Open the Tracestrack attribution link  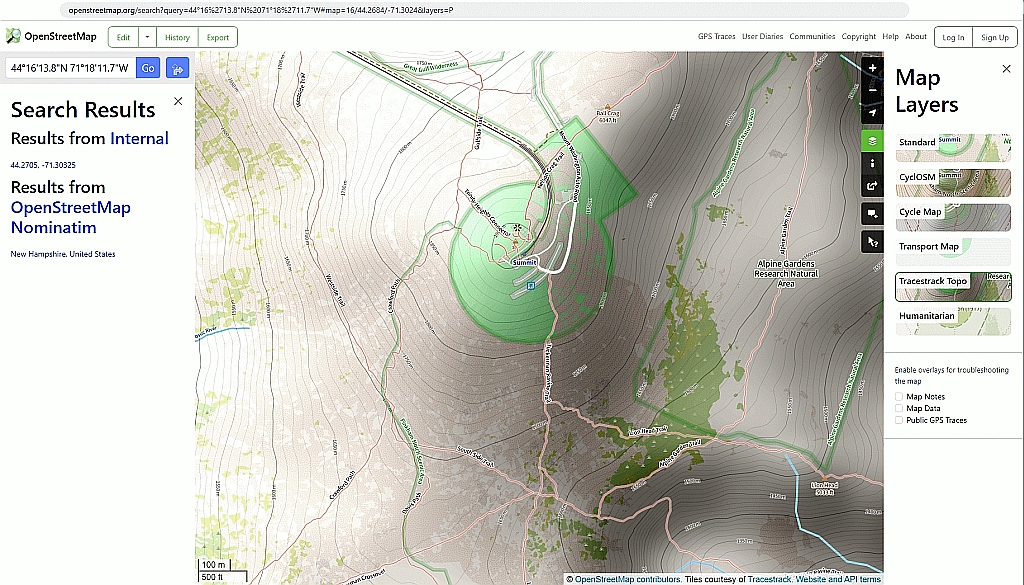[769, 579]
